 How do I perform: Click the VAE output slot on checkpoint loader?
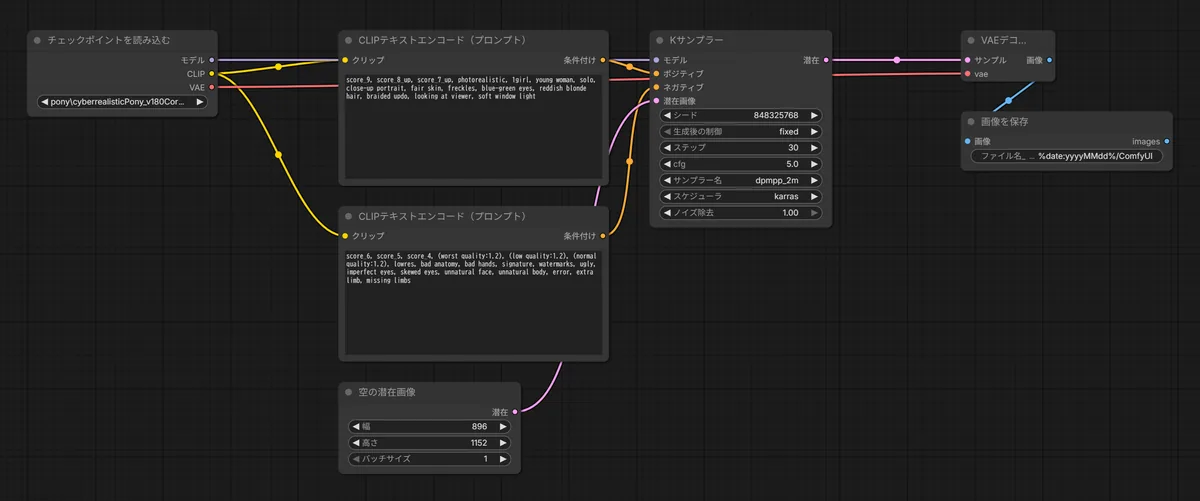(x=211, y=87)
